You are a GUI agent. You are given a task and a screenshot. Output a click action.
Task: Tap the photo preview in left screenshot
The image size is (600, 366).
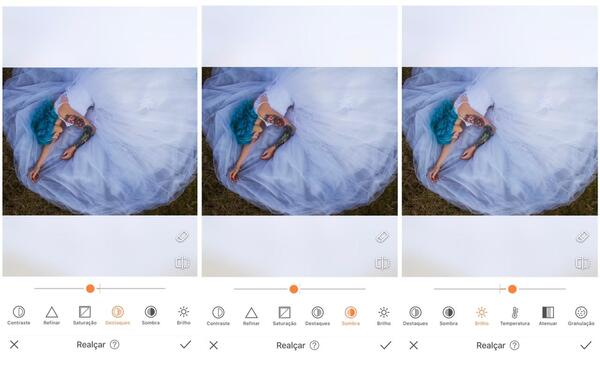(x=100, y=141)
